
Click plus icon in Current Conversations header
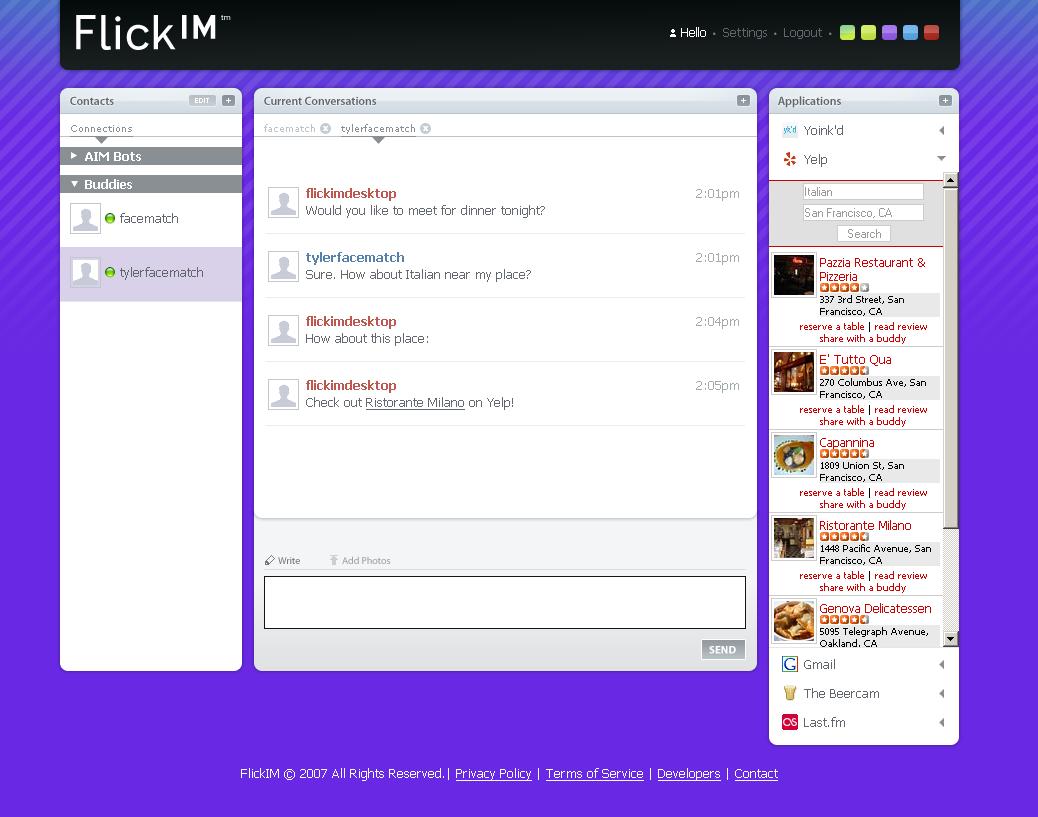743,101
